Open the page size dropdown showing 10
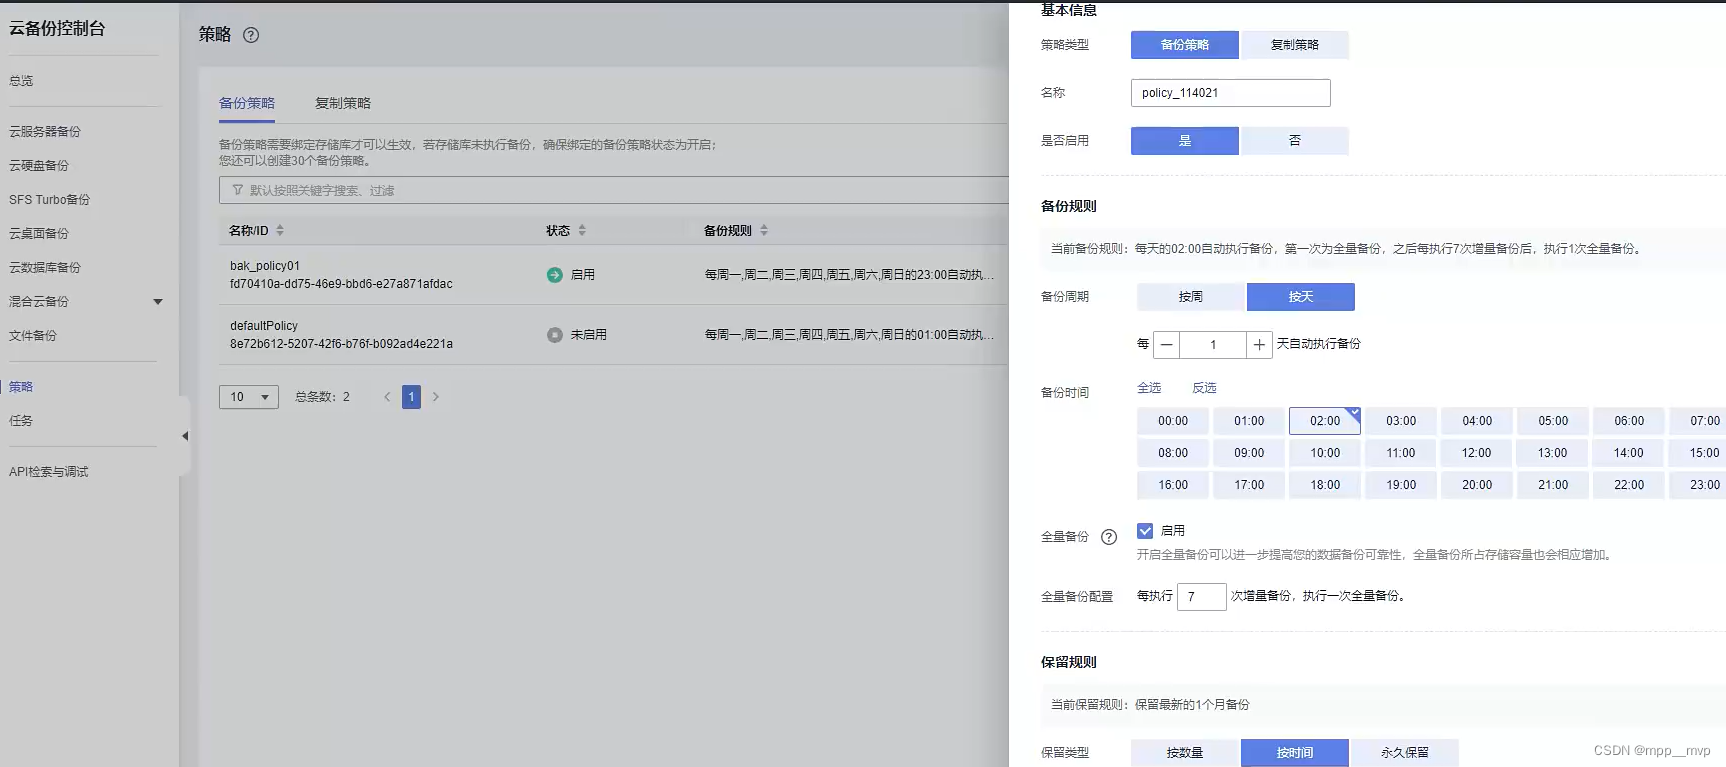Viewport: 1726px width, 767px height. click(249, 397)
